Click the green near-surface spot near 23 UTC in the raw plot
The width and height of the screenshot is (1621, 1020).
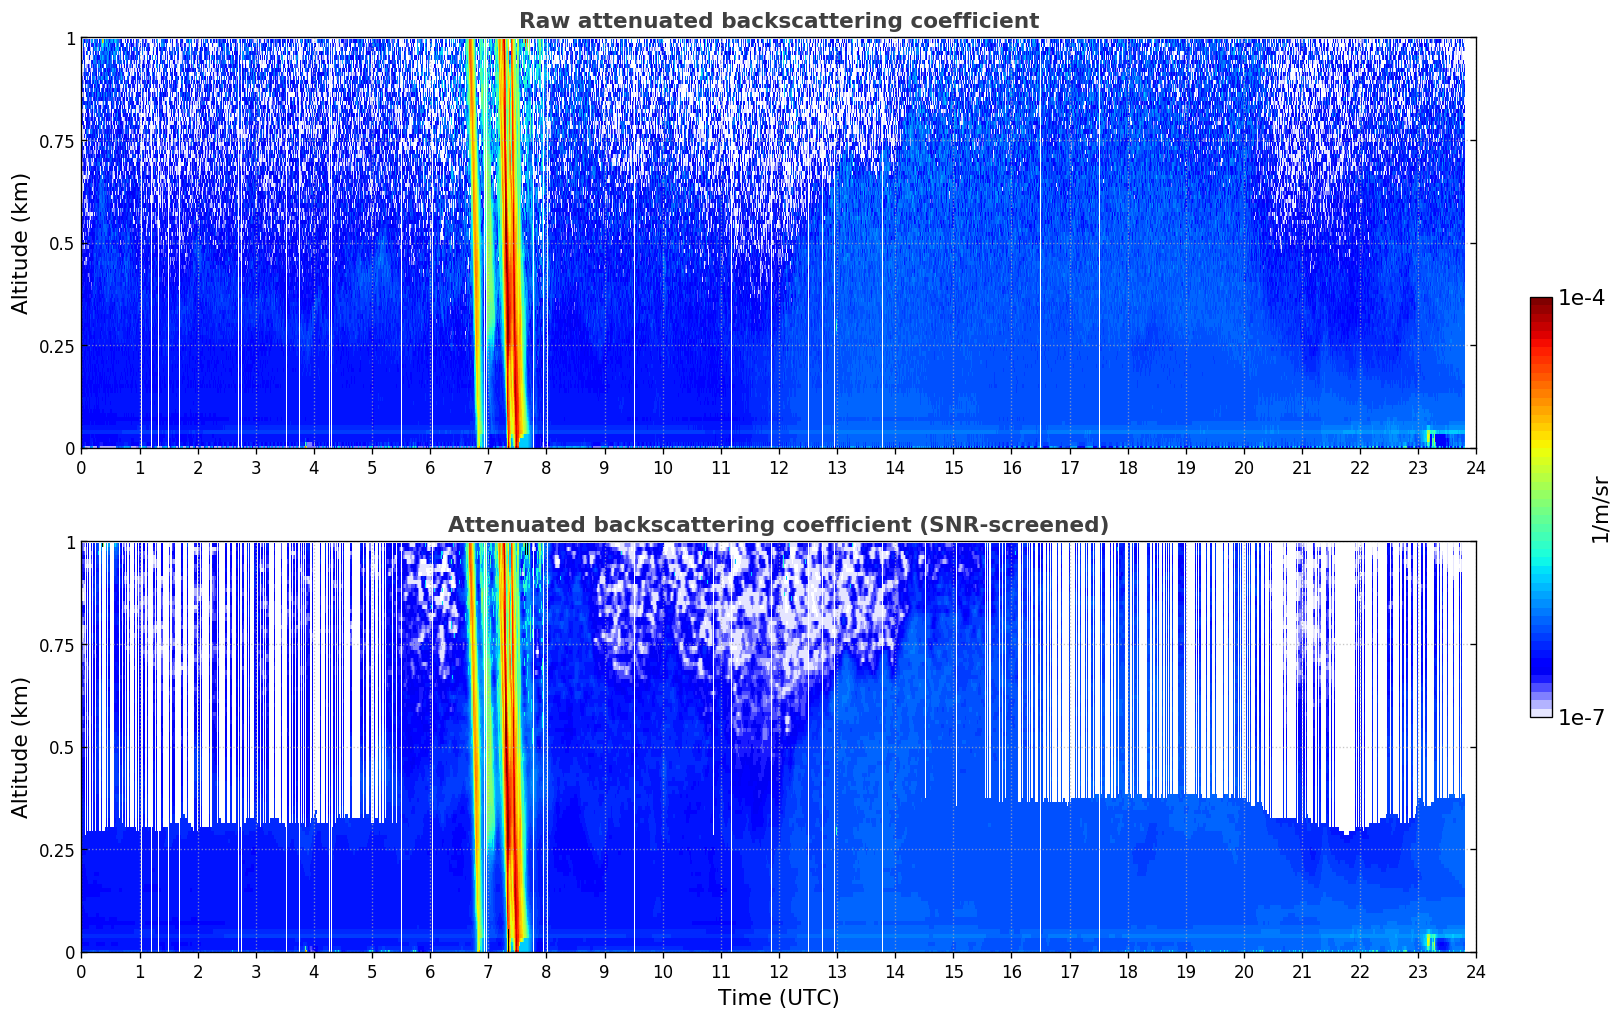pos(1431,437)
